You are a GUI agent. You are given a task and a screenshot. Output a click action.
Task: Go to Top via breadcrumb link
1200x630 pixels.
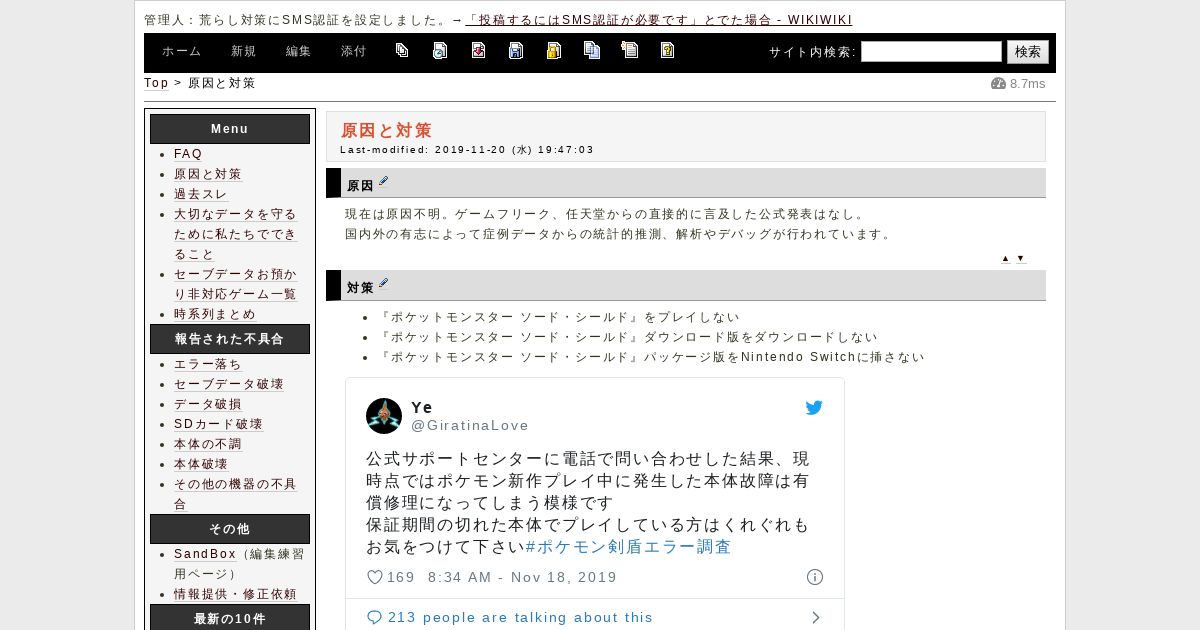click(x=156, y=83)
